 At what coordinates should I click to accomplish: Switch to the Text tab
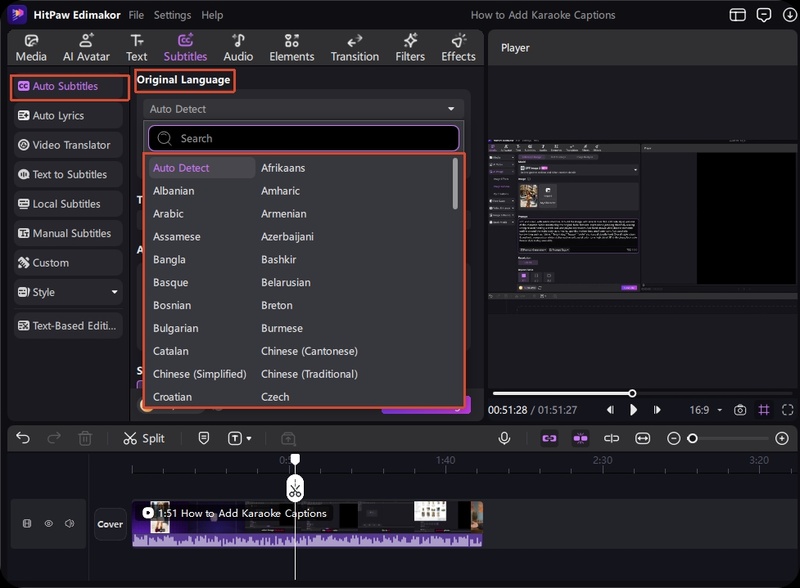tap(136, 47)
